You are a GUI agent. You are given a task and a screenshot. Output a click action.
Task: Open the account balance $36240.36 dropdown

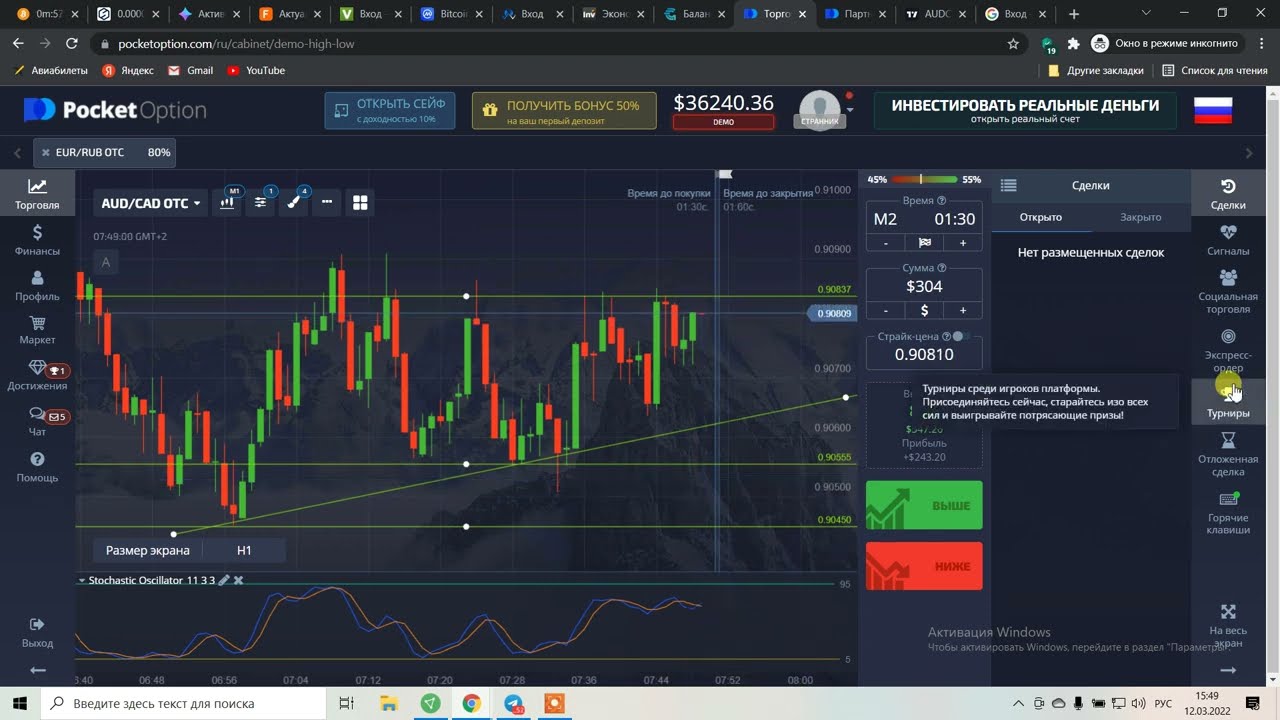pos(723,110)
